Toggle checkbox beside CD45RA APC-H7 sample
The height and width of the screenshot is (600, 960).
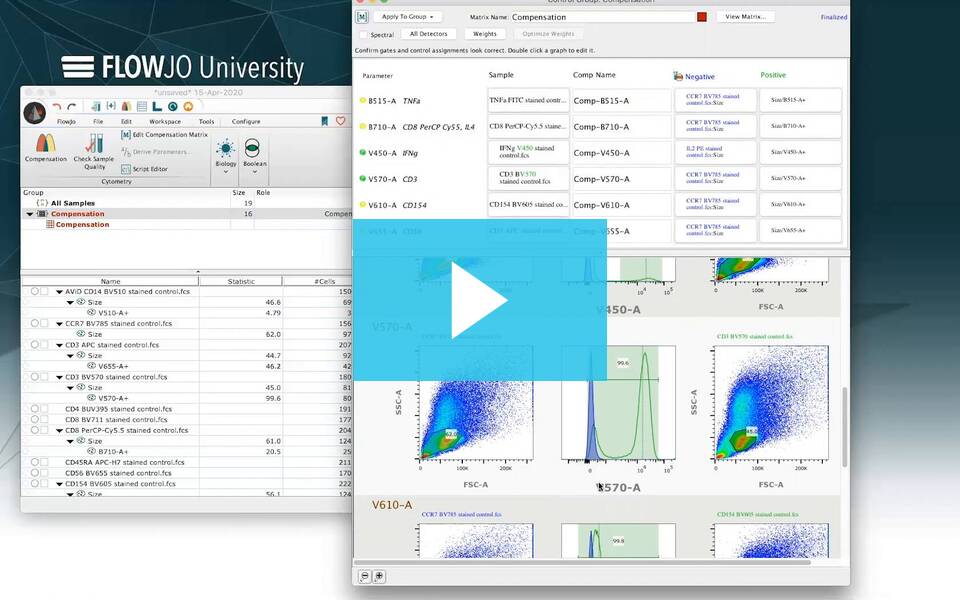(x=44, y=462)
